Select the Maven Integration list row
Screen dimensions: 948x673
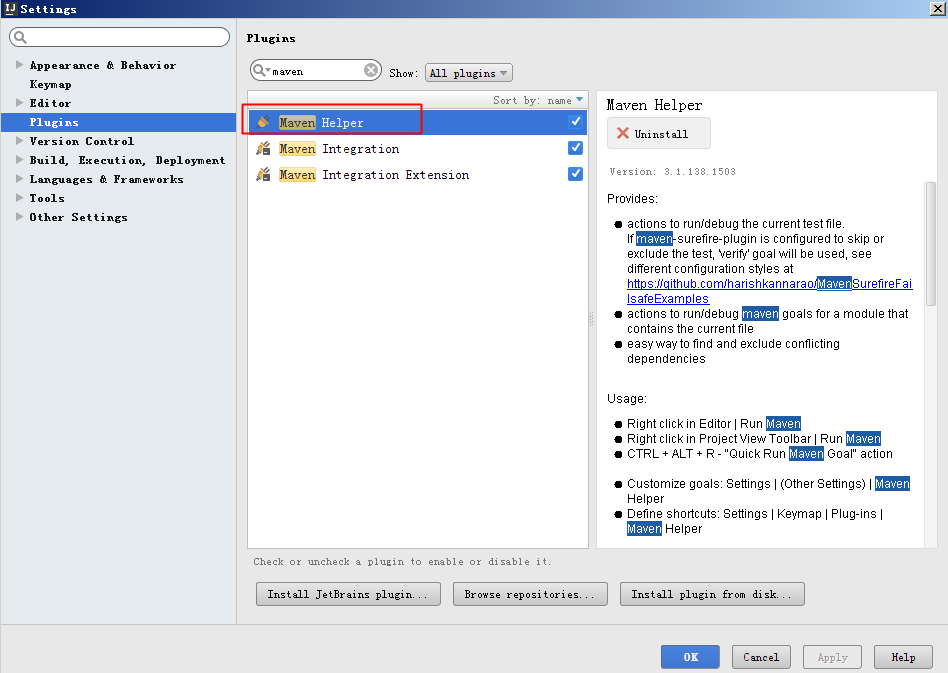[x=417, y=148]
